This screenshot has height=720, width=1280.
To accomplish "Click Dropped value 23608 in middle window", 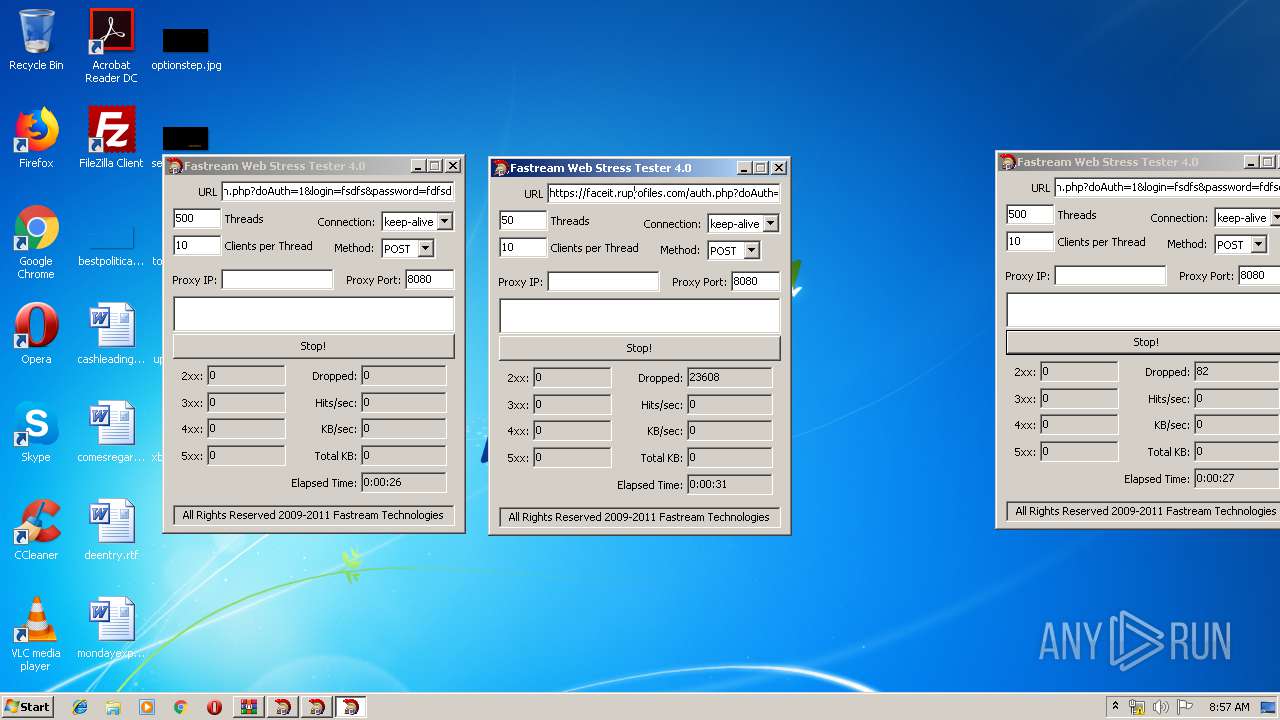I will pos(729,378).
